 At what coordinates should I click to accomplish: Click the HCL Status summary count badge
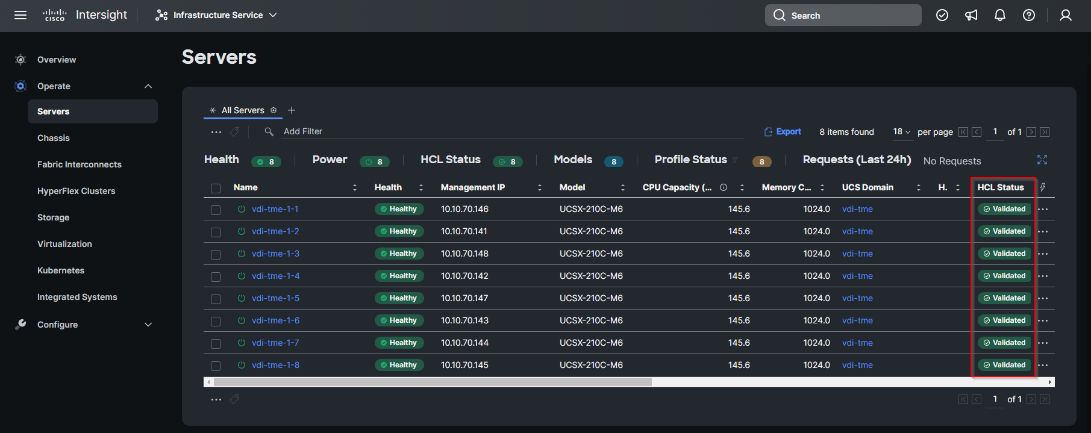pos(508,161)
